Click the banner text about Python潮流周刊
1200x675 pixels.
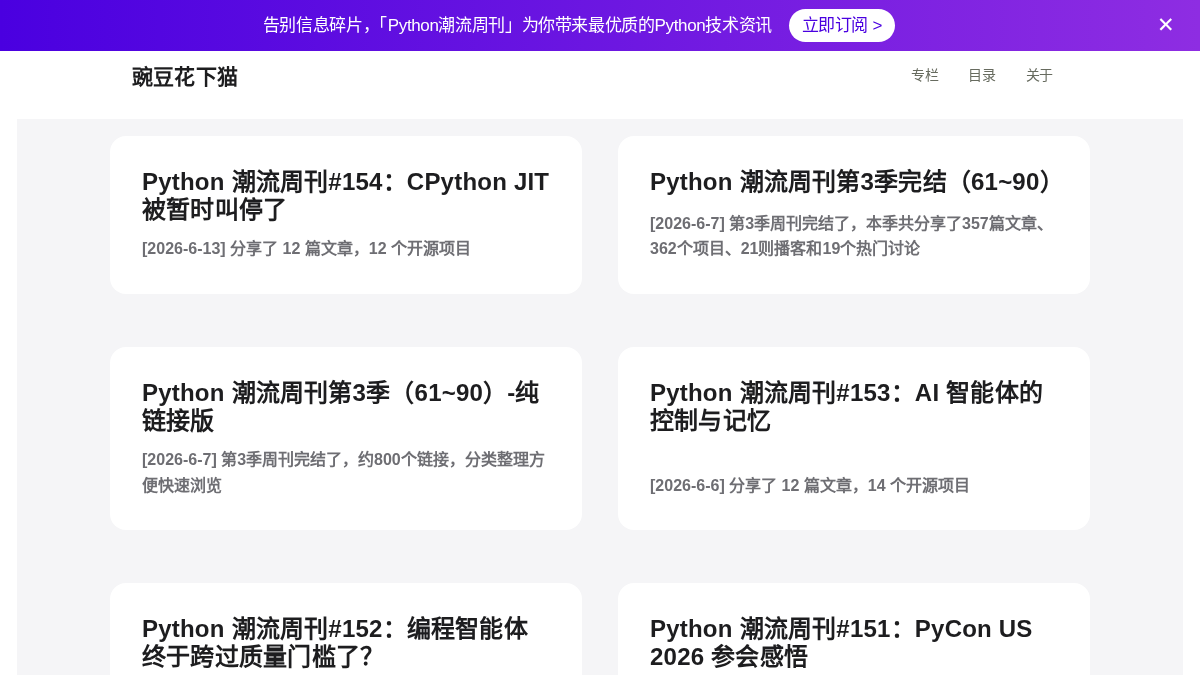517,25
